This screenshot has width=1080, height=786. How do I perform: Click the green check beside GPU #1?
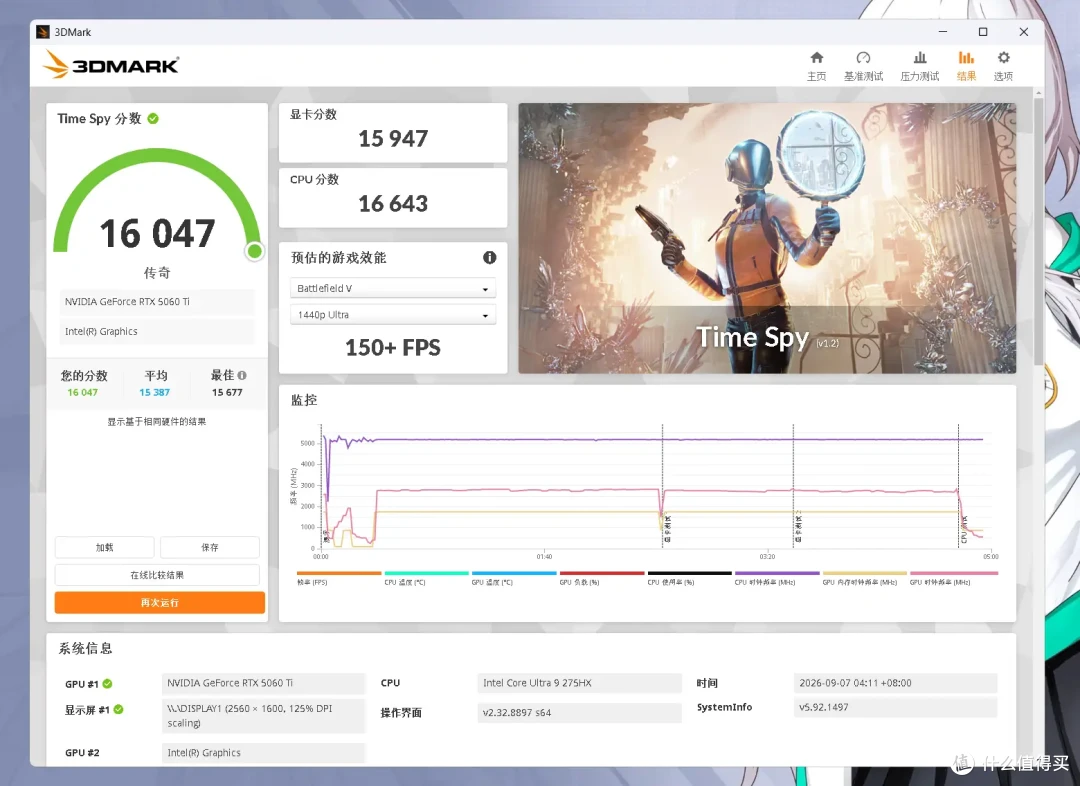(x=107, y=683)
